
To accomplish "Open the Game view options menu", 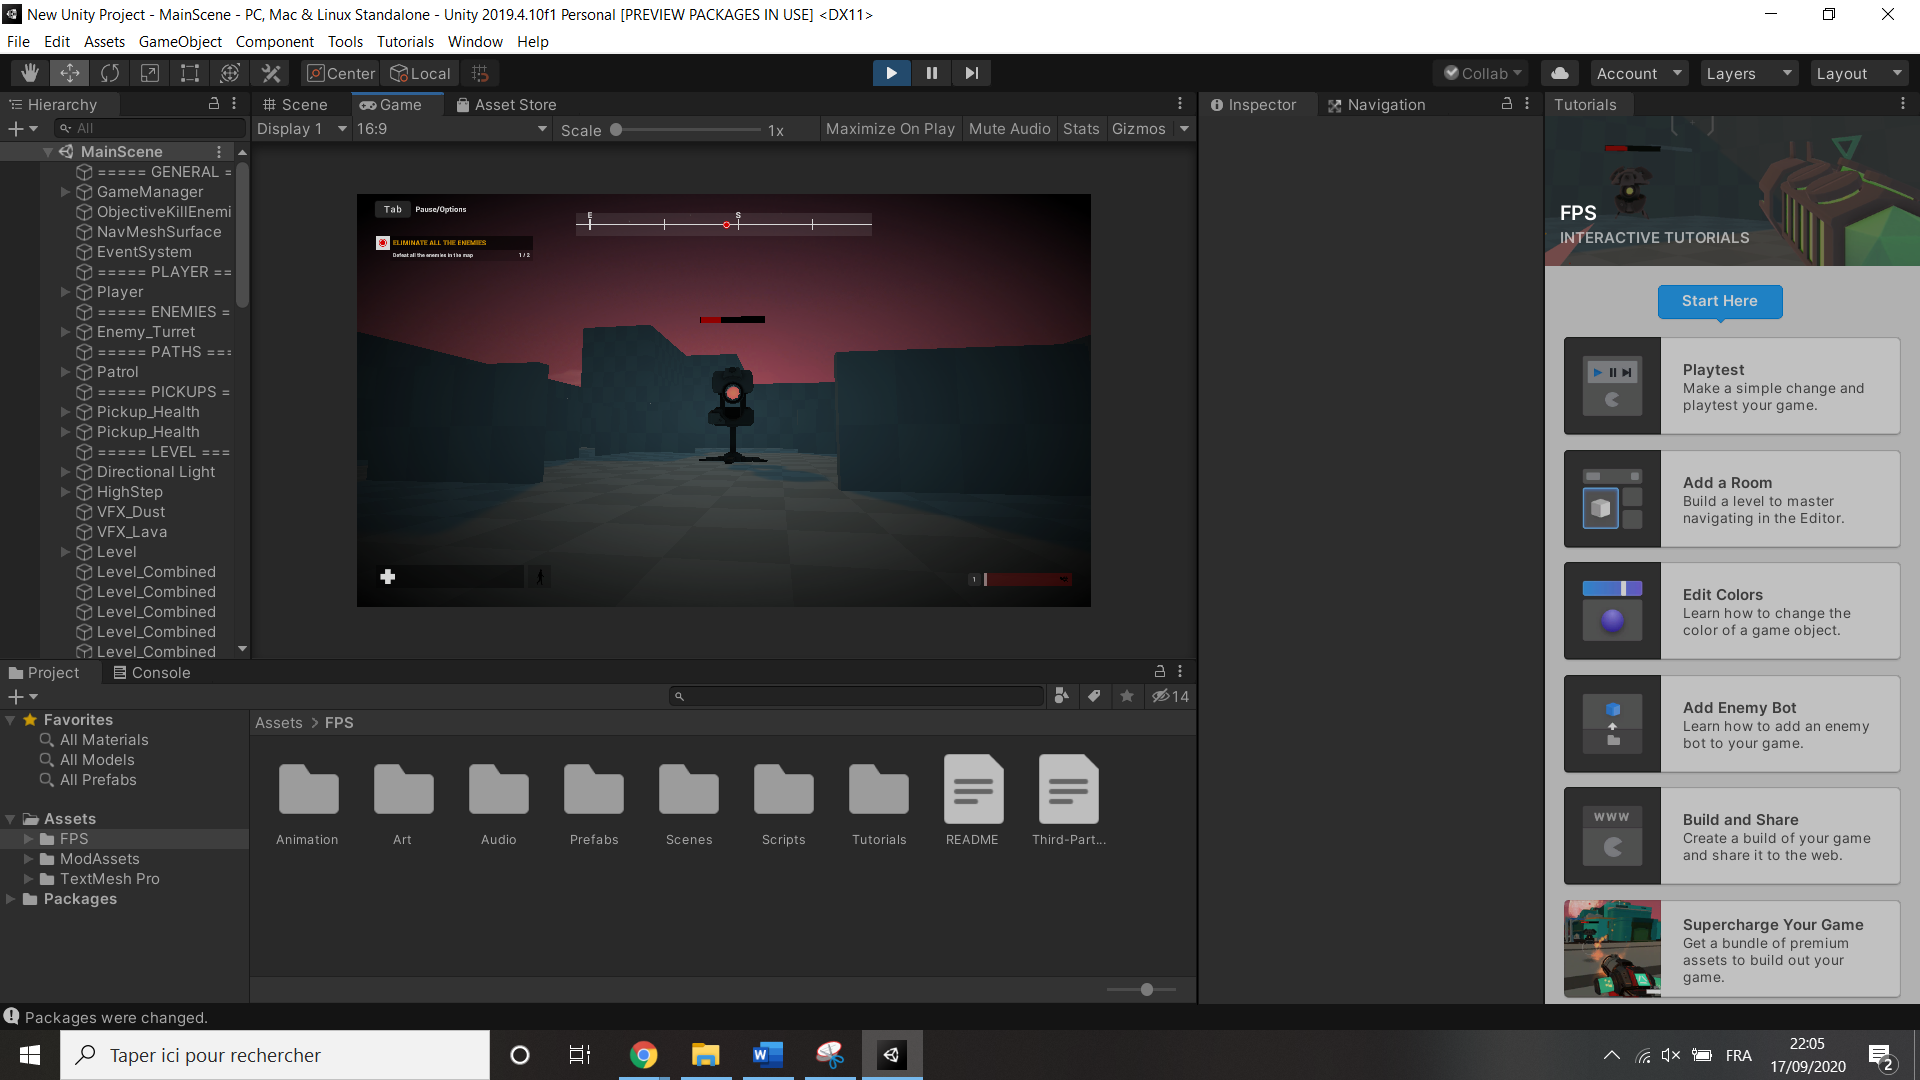I will point(1180,104).
